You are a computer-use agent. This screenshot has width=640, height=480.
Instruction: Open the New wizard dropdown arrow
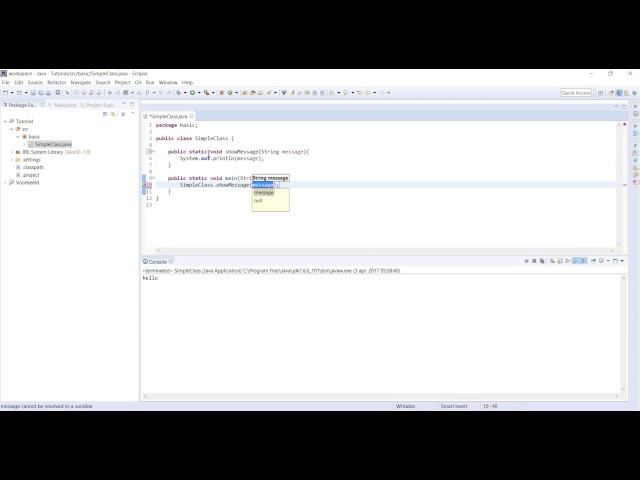pyautogui.click(x=12, y=93)
